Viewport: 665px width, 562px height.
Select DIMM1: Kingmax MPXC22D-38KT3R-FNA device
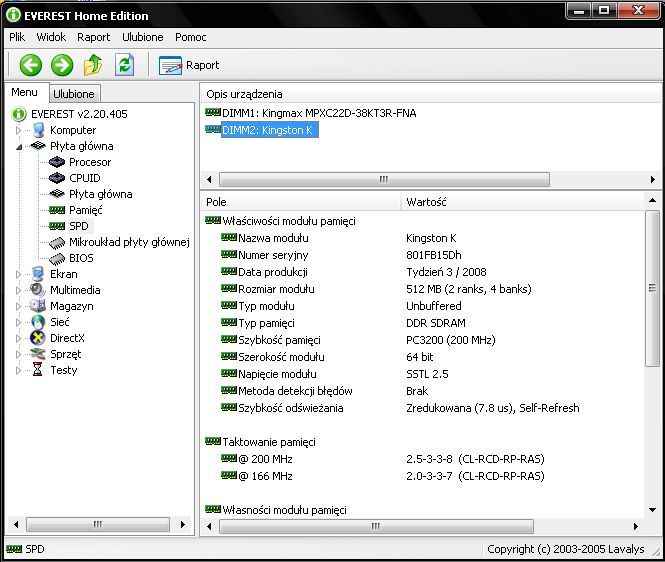point(319,113)
